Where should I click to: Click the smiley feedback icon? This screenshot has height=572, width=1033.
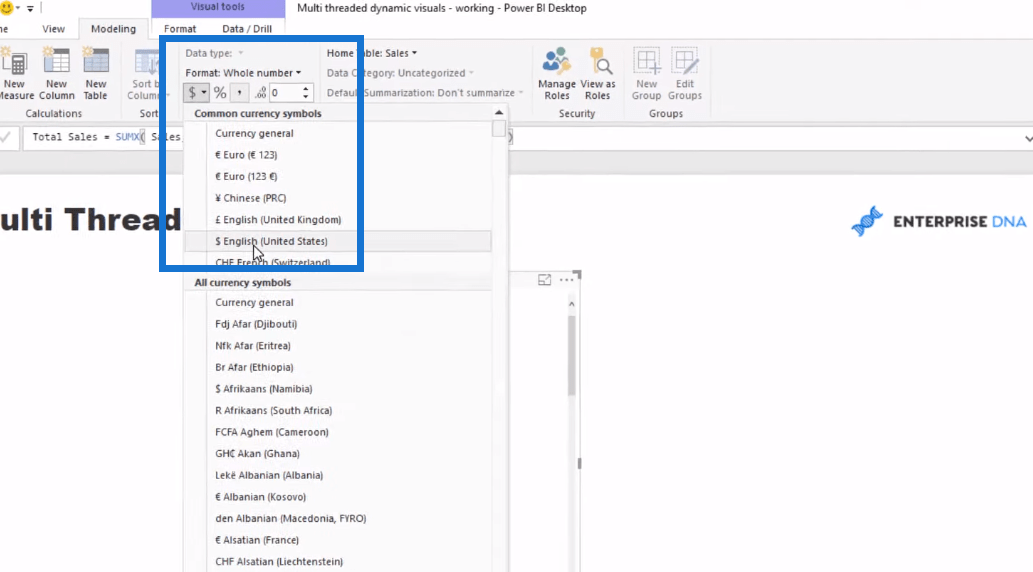pos(7,8)
